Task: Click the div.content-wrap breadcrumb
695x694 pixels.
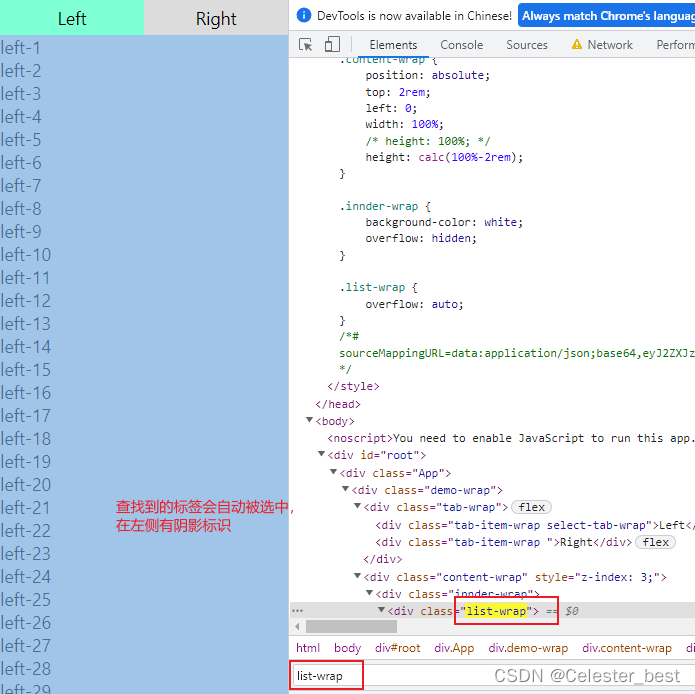Action: pos(627,648)
